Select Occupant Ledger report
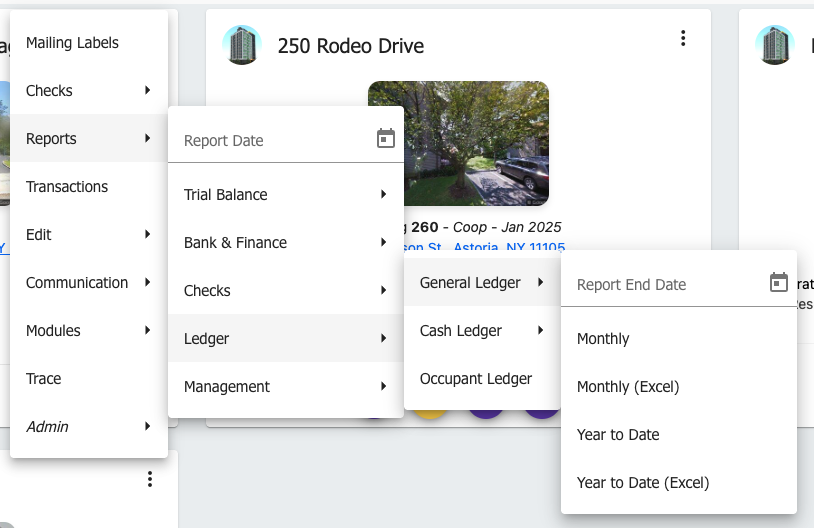The image size is (814, 528). click(482, 378)
